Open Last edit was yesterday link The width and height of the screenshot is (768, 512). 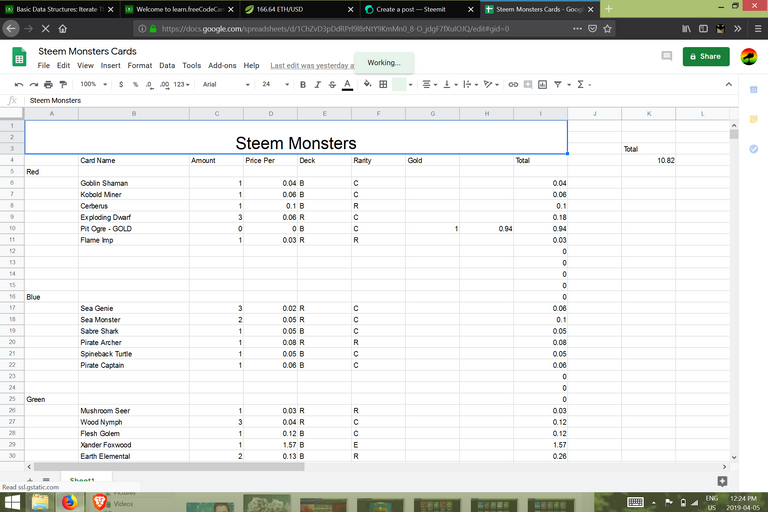click(x=312, y=66)
